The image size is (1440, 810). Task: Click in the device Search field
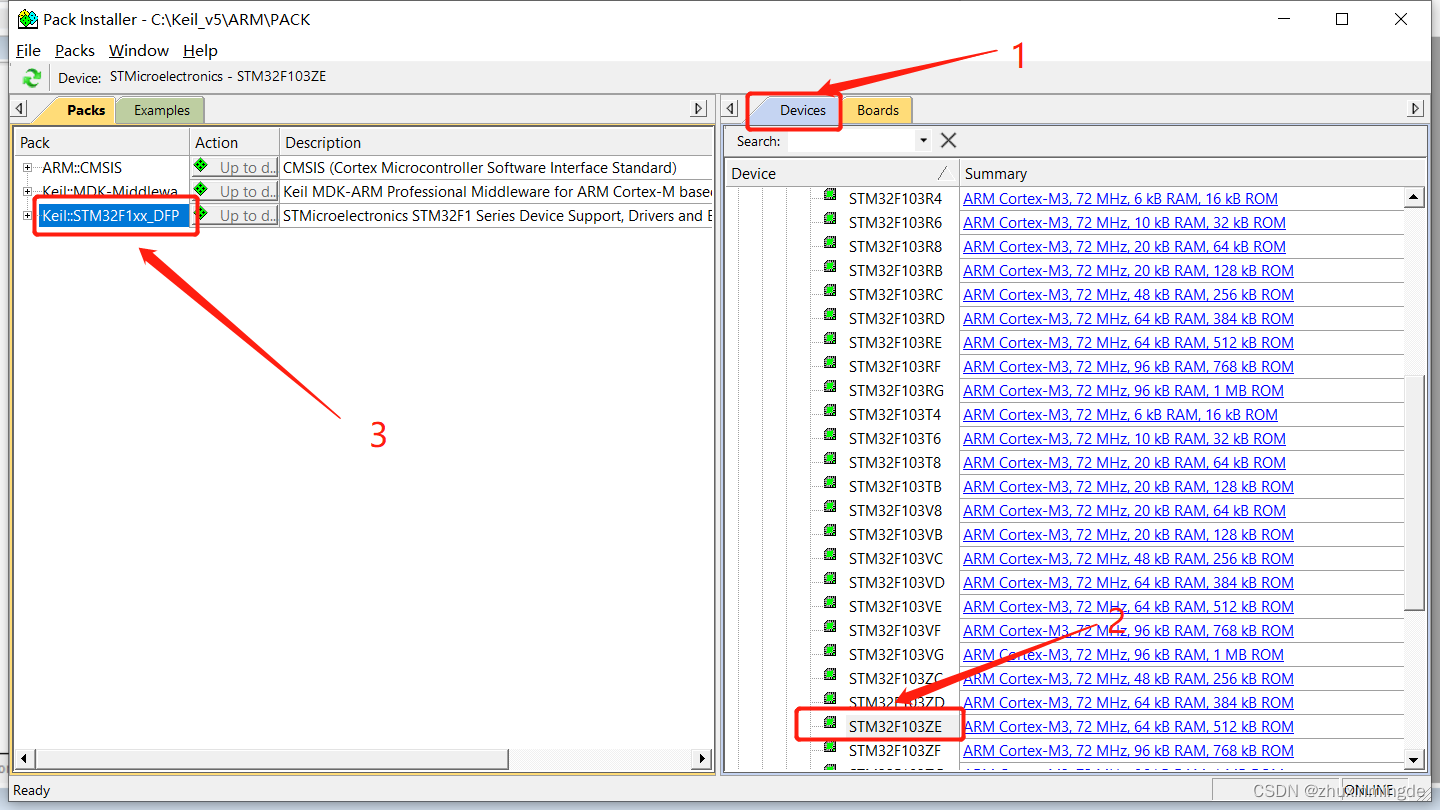pos(851,141)
